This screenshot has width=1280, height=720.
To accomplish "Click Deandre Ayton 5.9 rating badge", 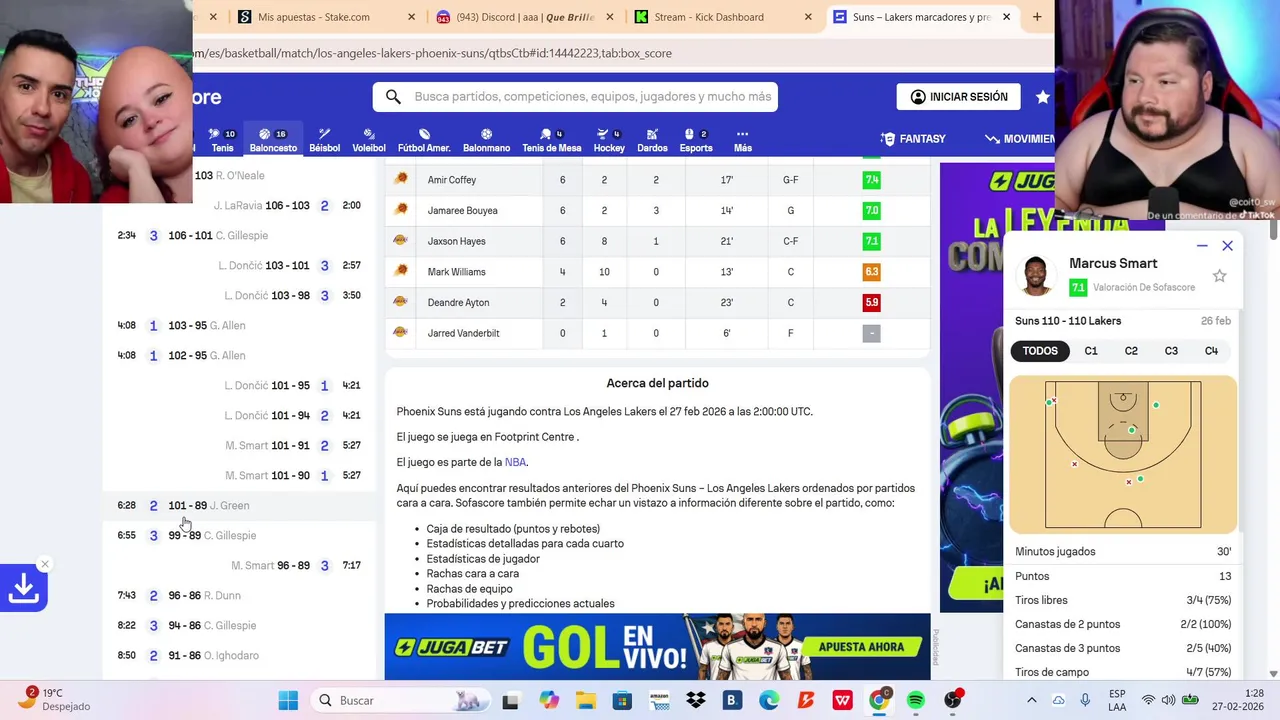I will tap(871, 303).
